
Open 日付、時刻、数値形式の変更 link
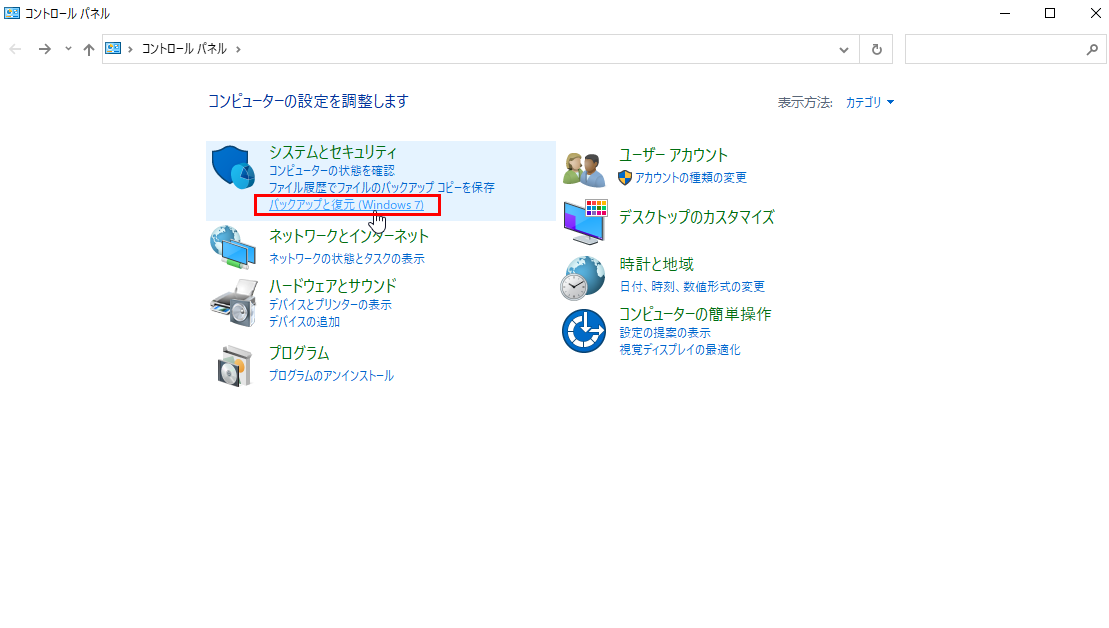coord(692,286)
